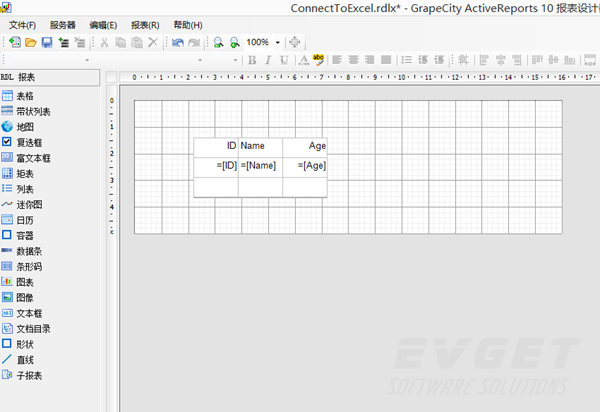The width and height of the screenshot is (600, 412).
Task: Align controls to bottom edges
Action: [x=569, y=60]
